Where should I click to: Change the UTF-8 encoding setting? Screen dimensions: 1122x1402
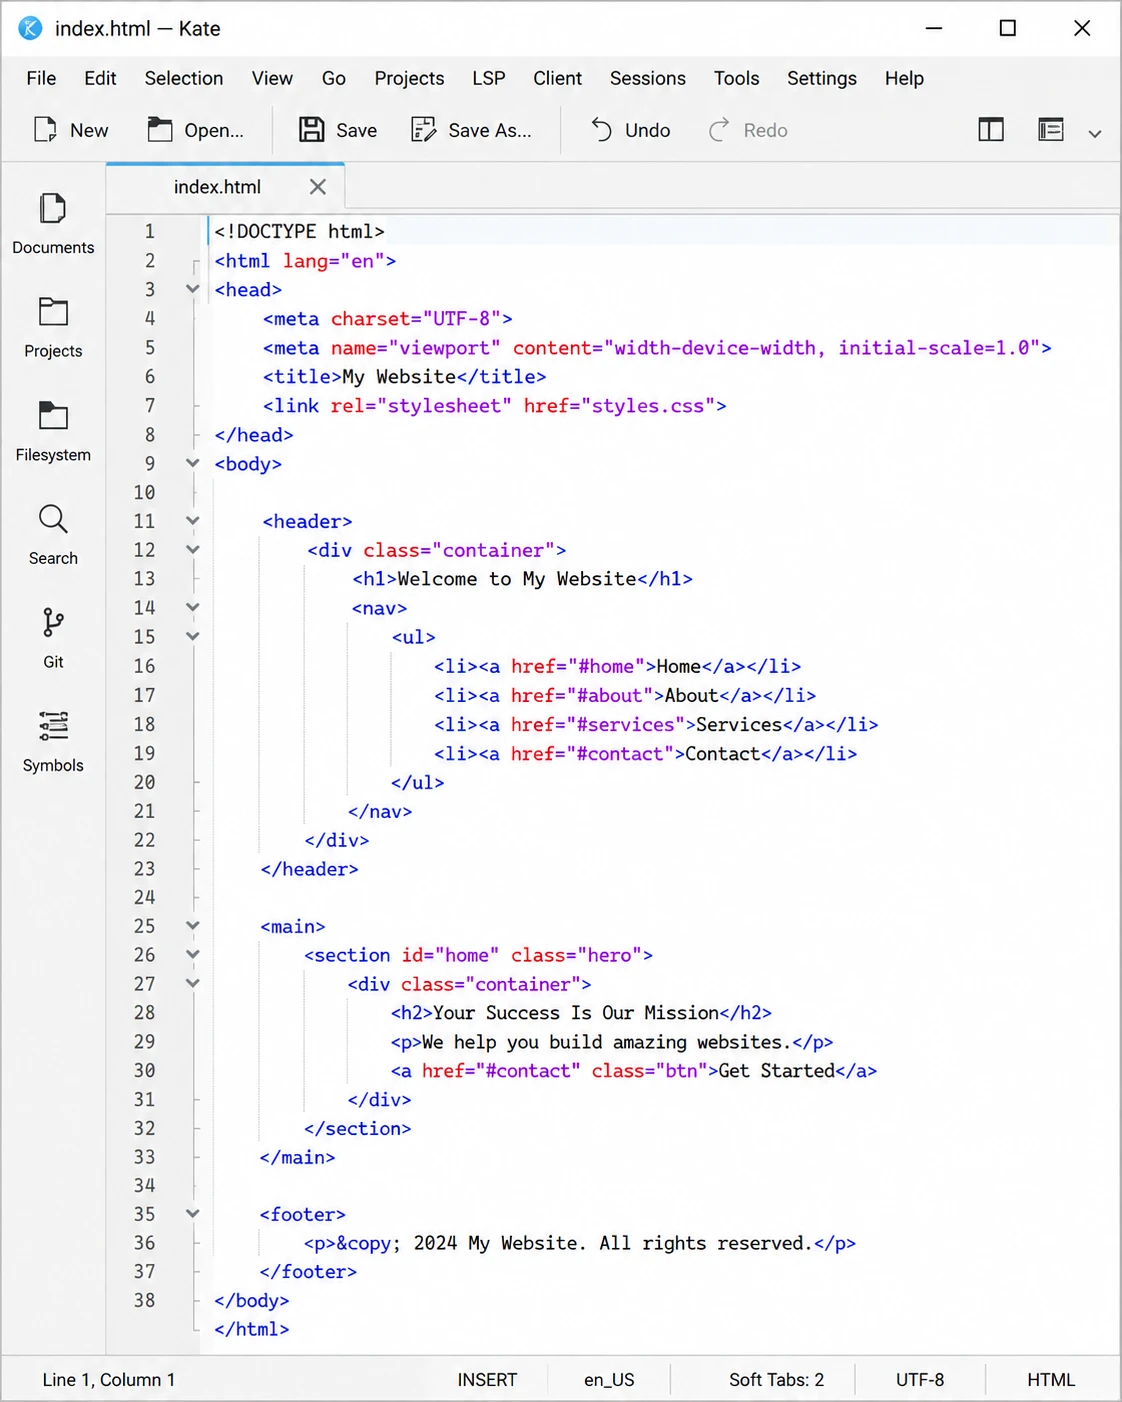[920, 1380]
